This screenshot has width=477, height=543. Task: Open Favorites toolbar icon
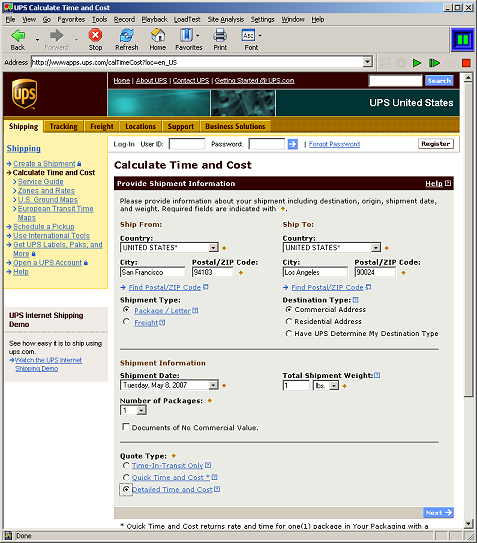[x=186, y=35]
